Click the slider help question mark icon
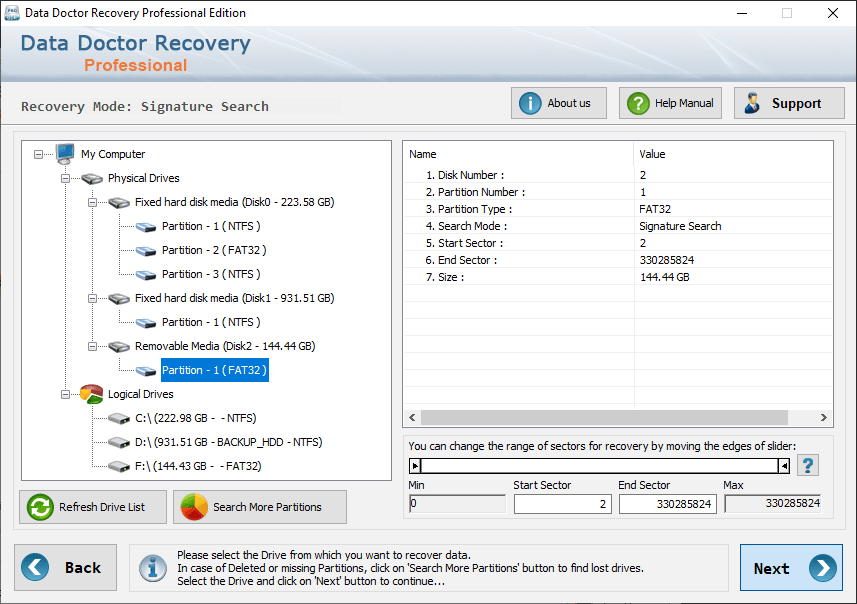 pyautogui.click(x=808, y=466)
